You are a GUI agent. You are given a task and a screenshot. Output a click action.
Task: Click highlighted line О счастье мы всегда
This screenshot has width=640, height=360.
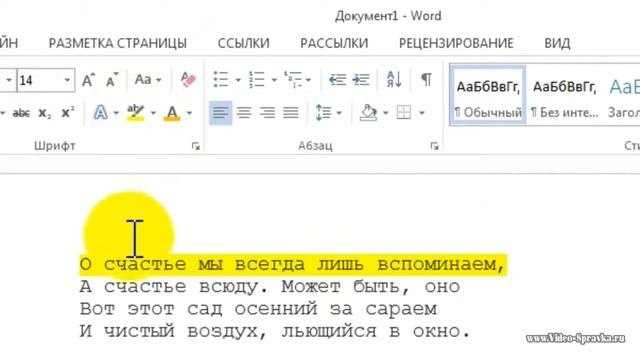[x=293, y=264]
